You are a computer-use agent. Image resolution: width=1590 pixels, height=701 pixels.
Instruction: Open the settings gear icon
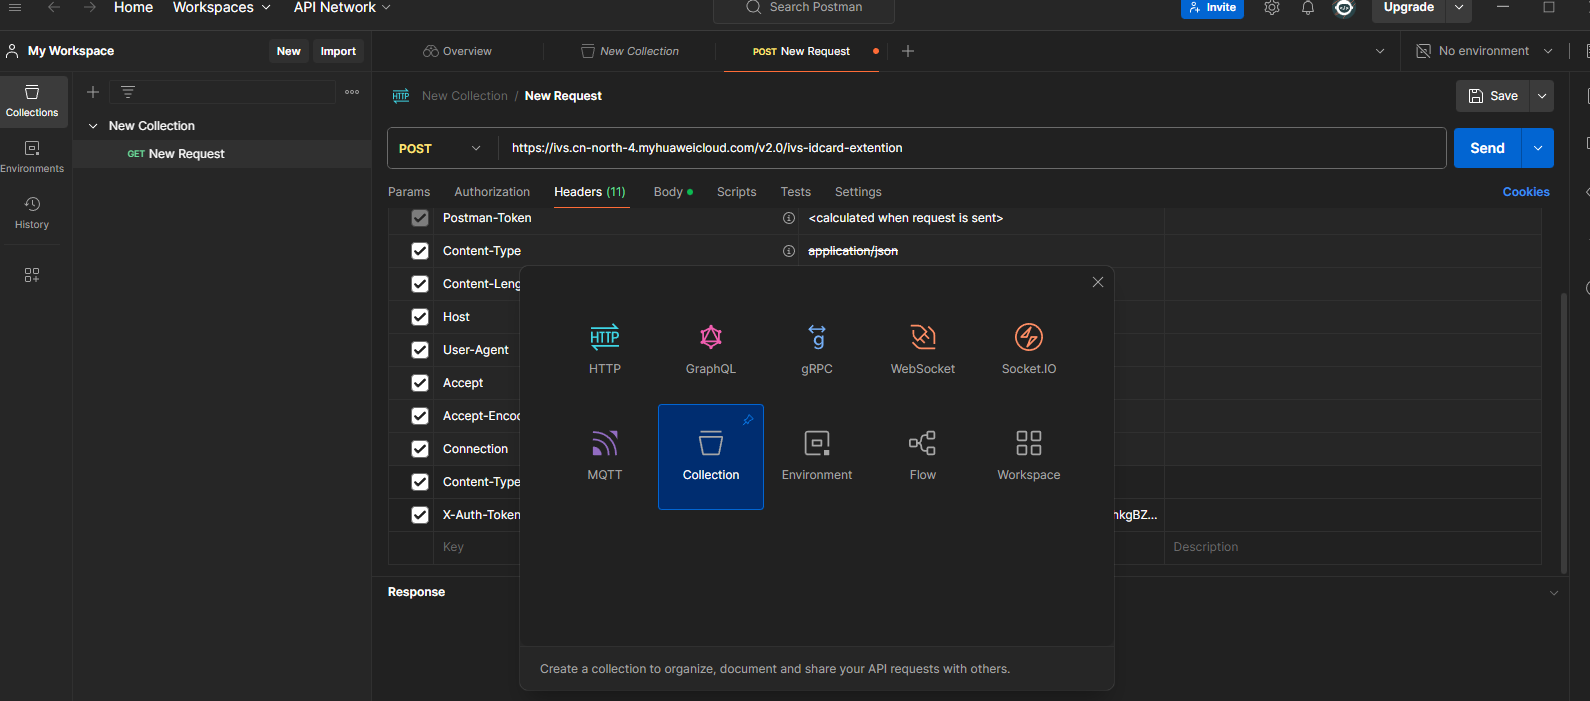(1272, 8)
